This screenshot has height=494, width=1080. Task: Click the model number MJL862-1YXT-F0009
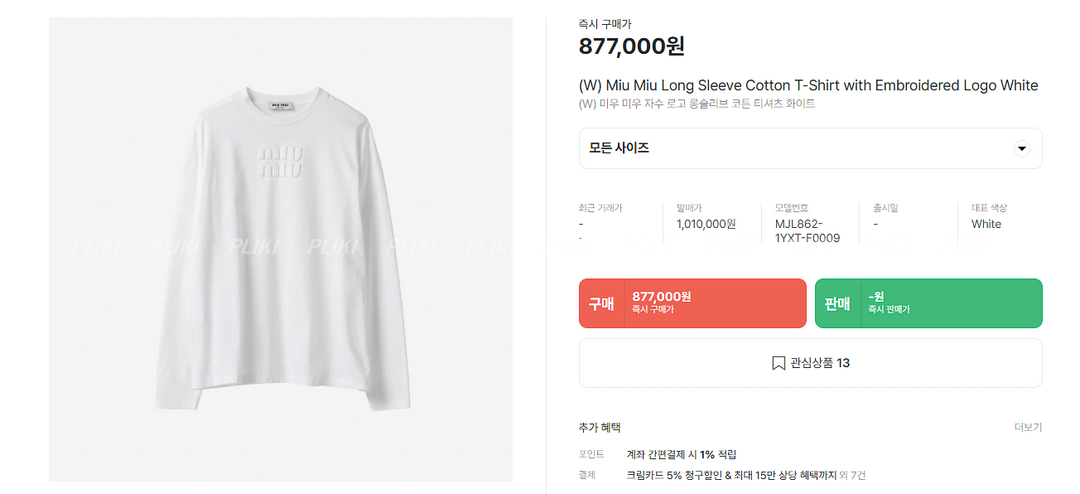point(806,231)
